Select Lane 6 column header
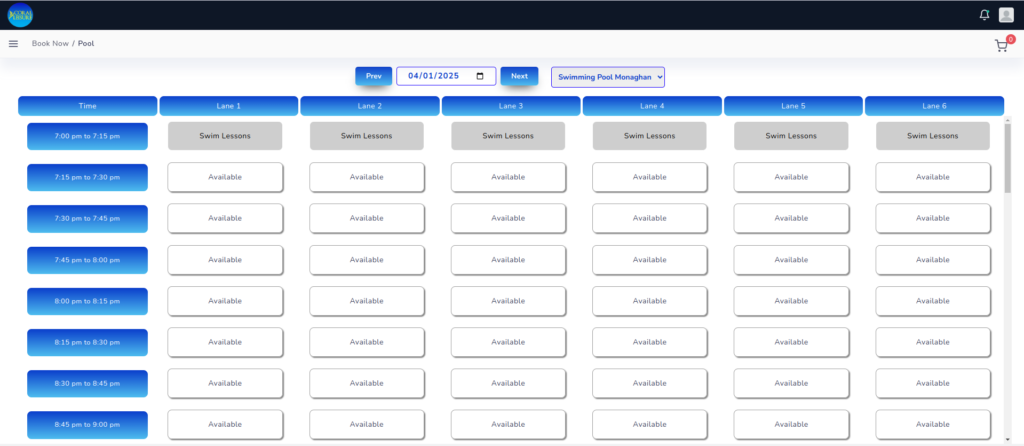 [x=934, y=106]
